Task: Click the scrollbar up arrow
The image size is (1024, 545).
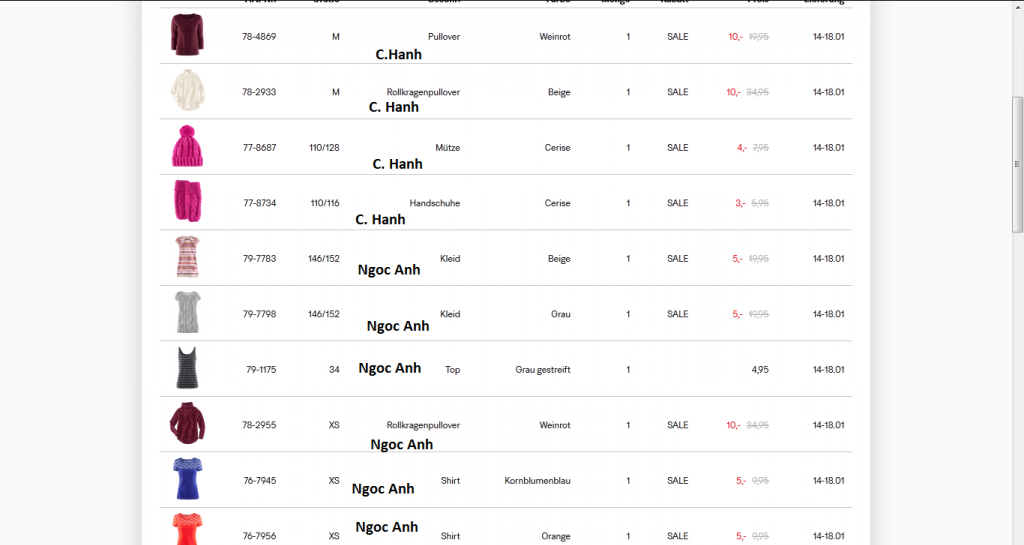Action: pos(1018,6)
